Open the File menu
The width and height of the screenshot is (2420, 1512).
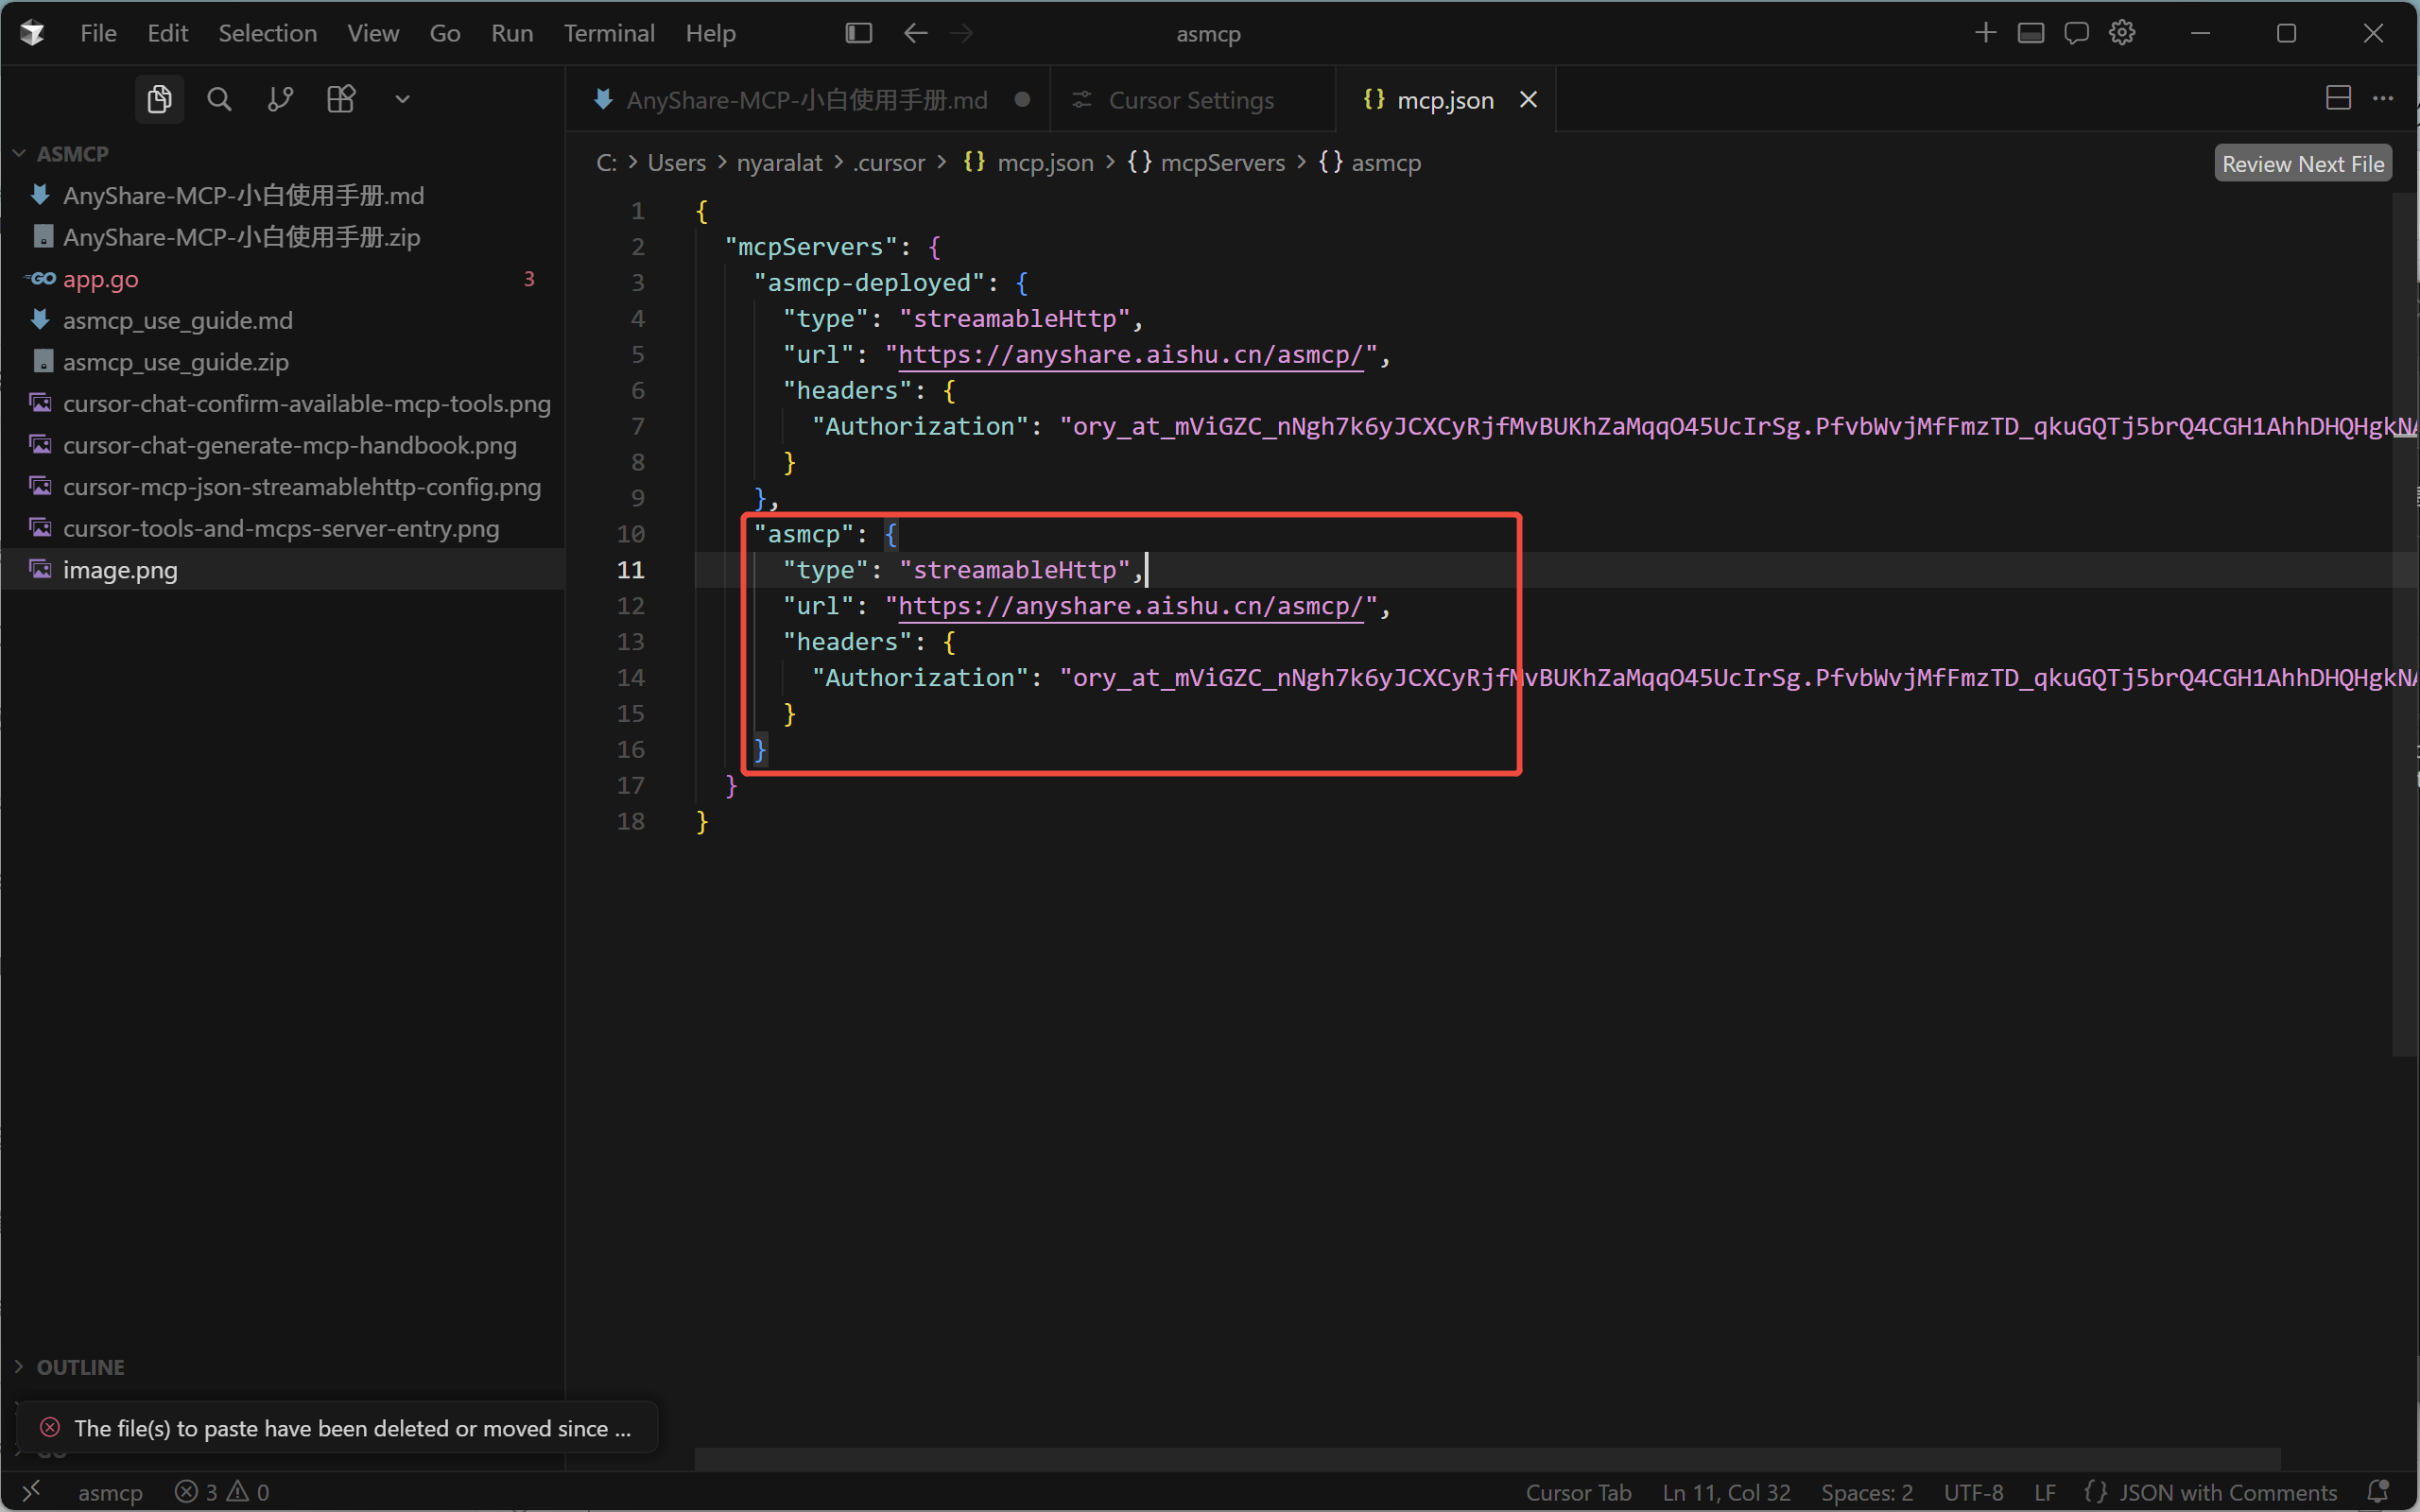coord(98,33)
